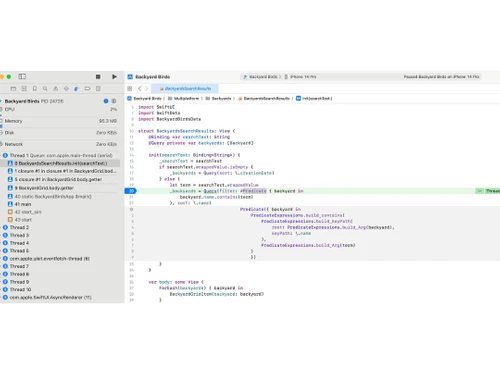Click ForEach(backyards) line in body
This screenshot has width=500, height=375.
point(201,288)
